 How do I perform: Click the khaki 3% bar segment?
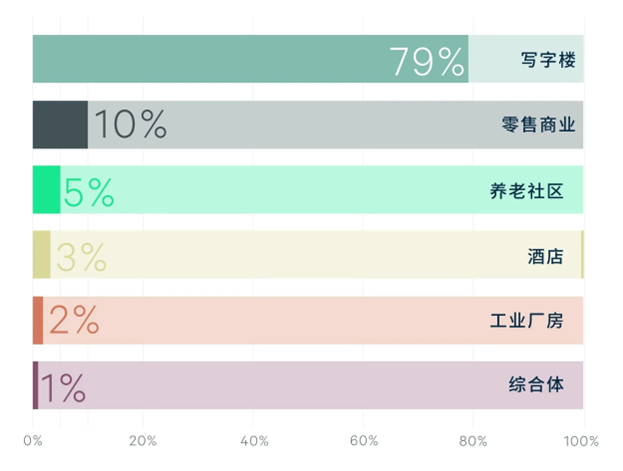(x=42, y=255)
